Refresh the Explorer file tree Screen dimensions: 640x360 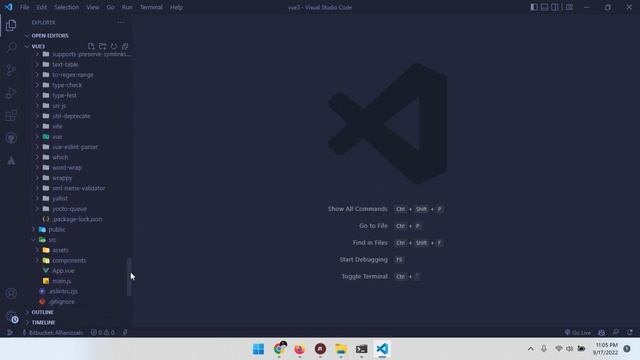coord(114,46)
